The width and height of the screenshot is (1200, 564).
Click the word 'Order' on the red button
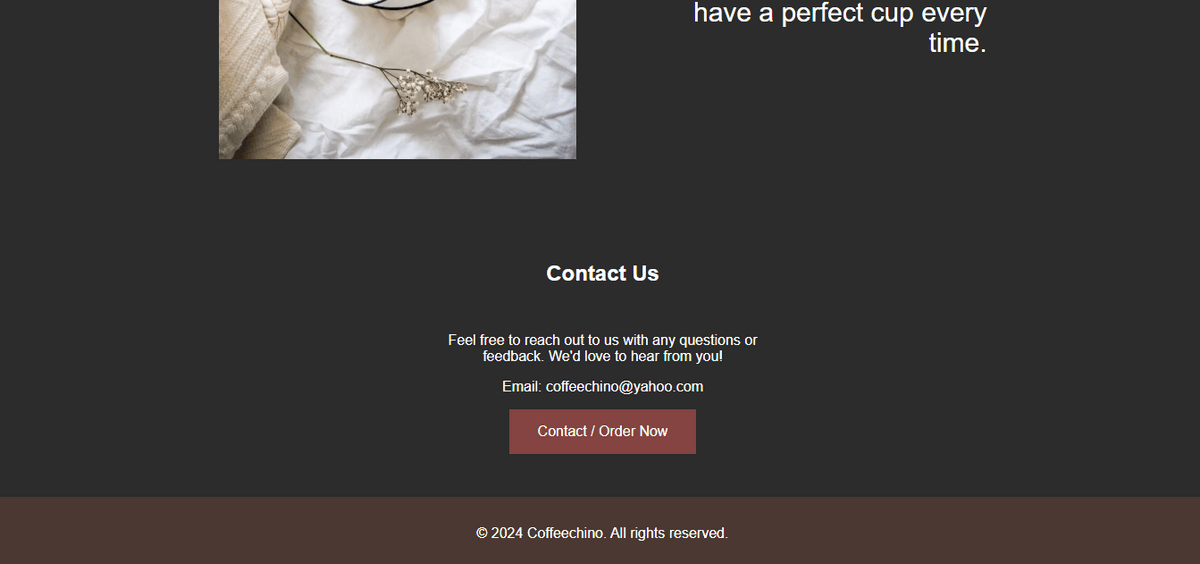[618, 431]
